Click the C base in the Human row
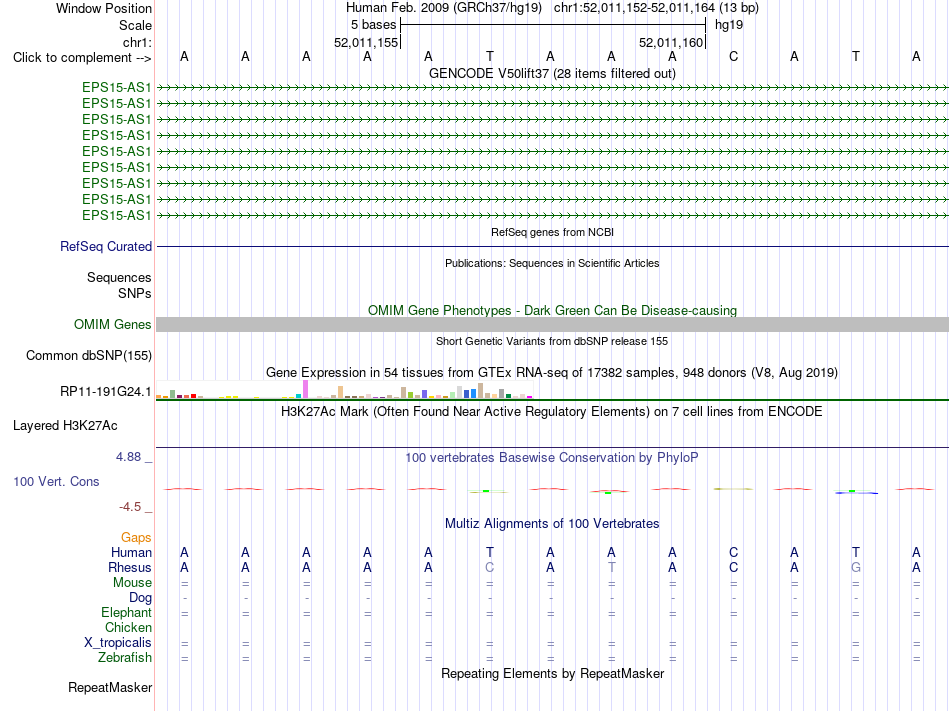Viewport: 950px width, 711px height. (x=733, y=552)
